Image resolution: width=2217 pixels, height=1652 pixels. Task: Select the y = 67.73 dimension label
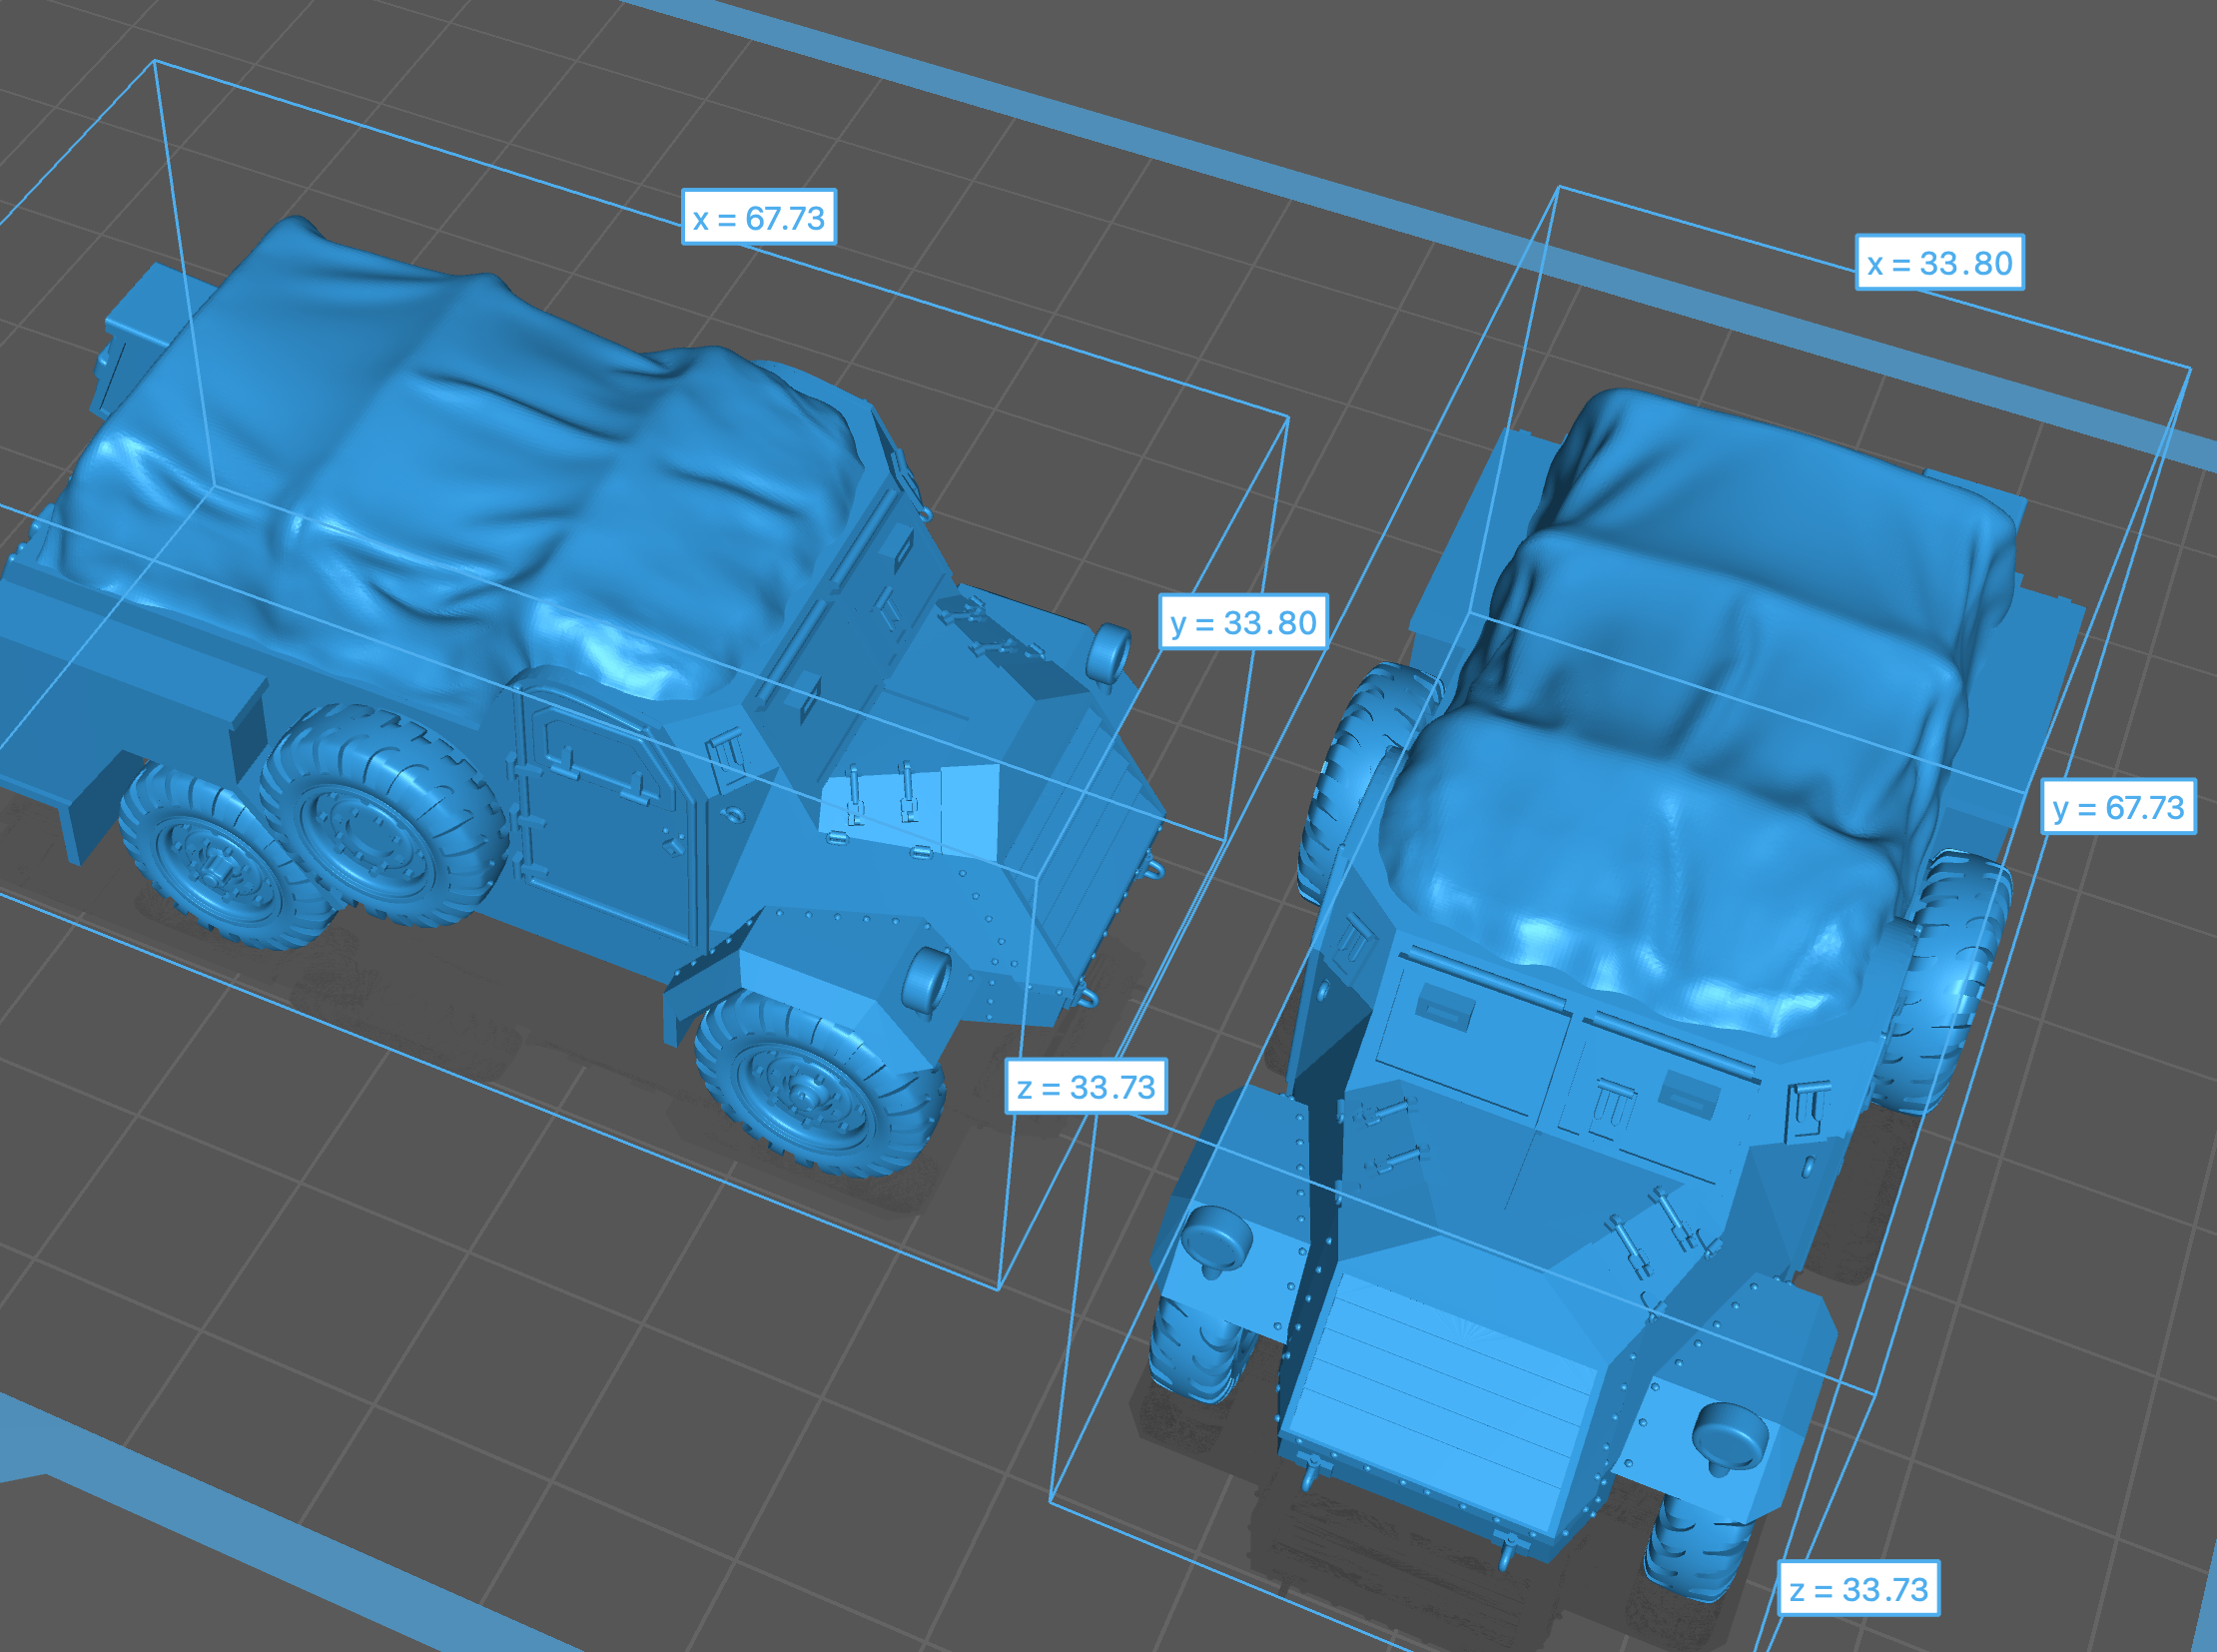[x=2118, y=807]
